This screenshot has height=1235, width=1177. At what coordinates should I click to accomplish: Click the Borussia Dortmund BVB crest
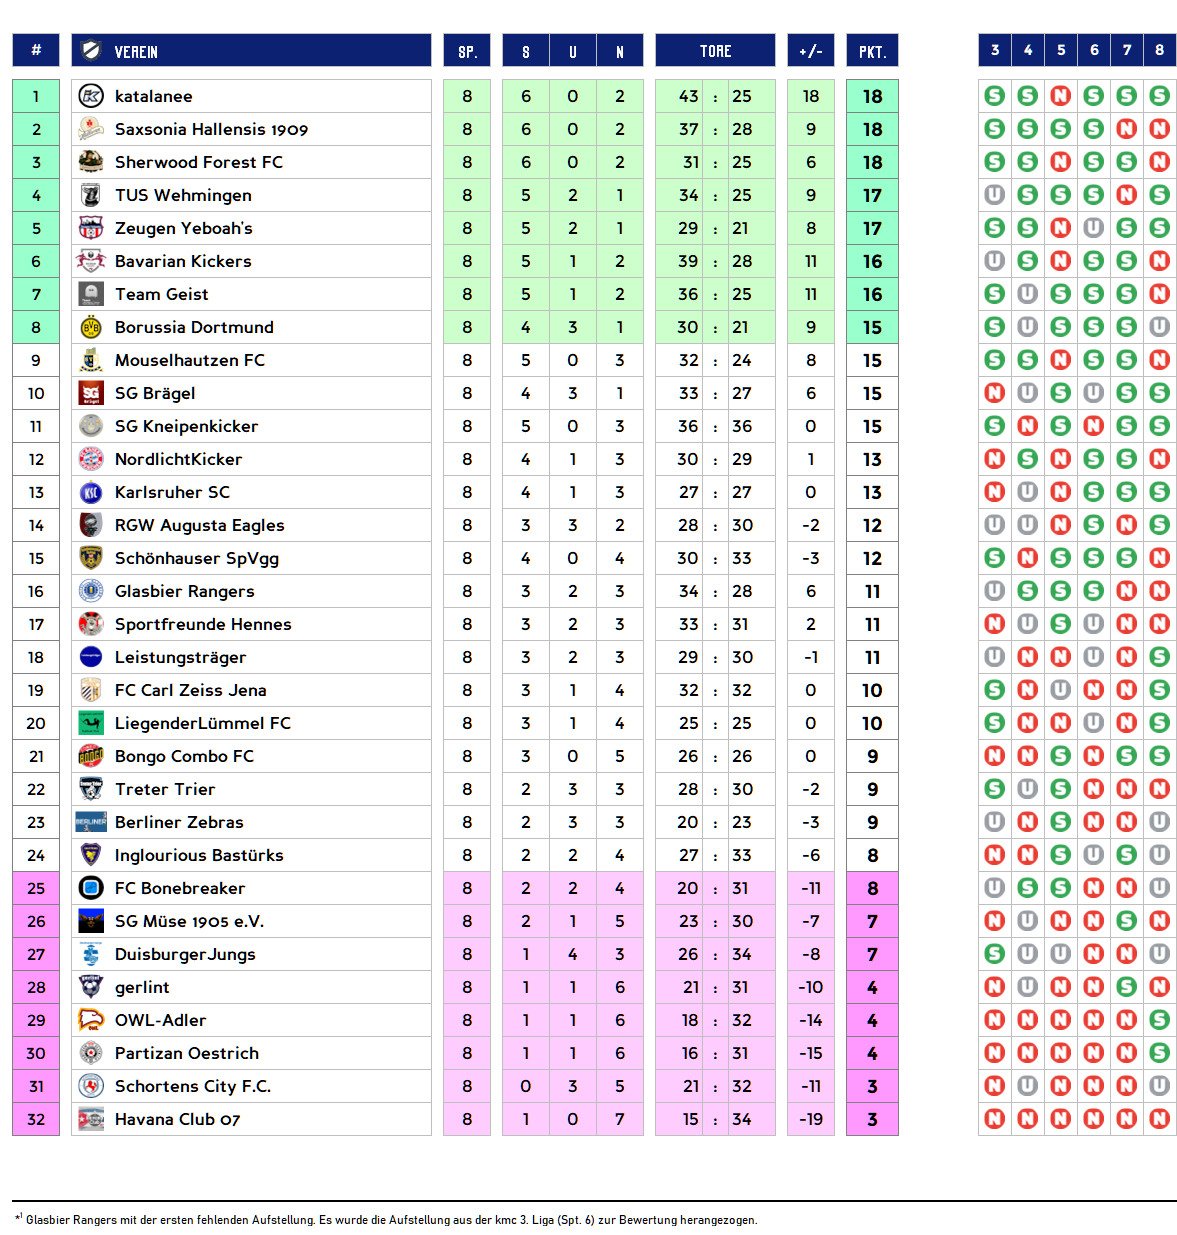91,327
